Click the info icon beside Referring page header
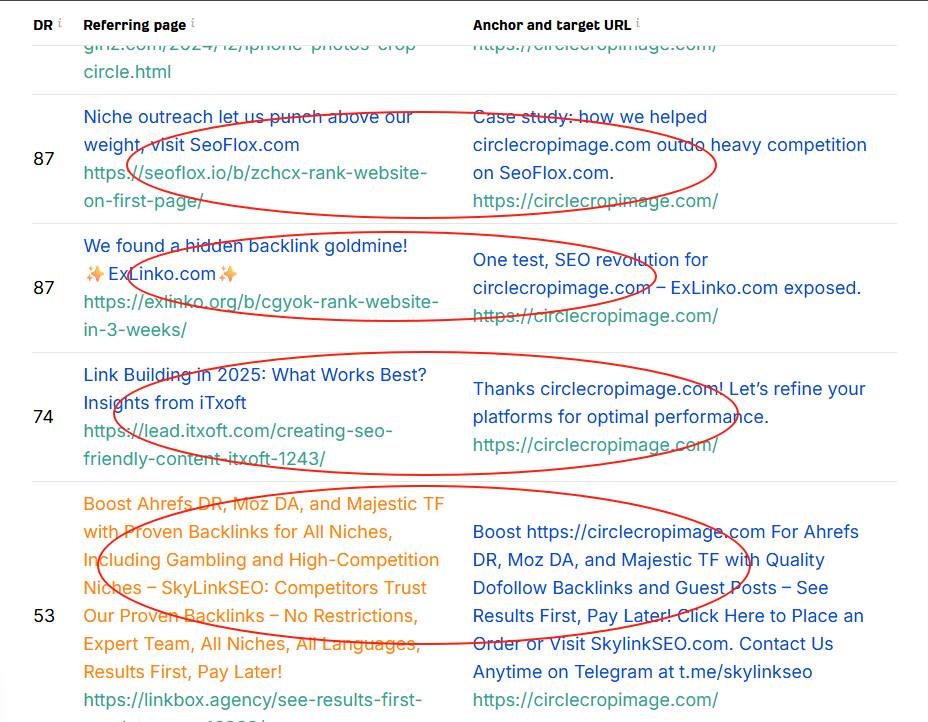The height and width of the screenshot is (722, 928). [x=193, y=22]
